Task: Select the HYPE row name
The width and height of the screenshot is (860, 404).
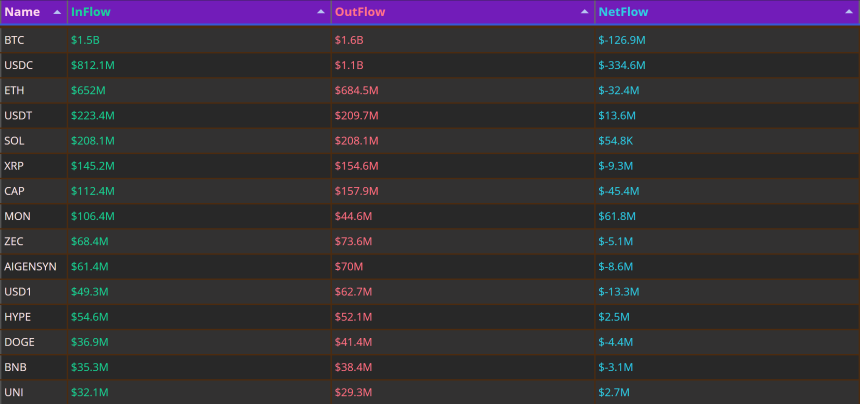Action: (x=17, y=317)
